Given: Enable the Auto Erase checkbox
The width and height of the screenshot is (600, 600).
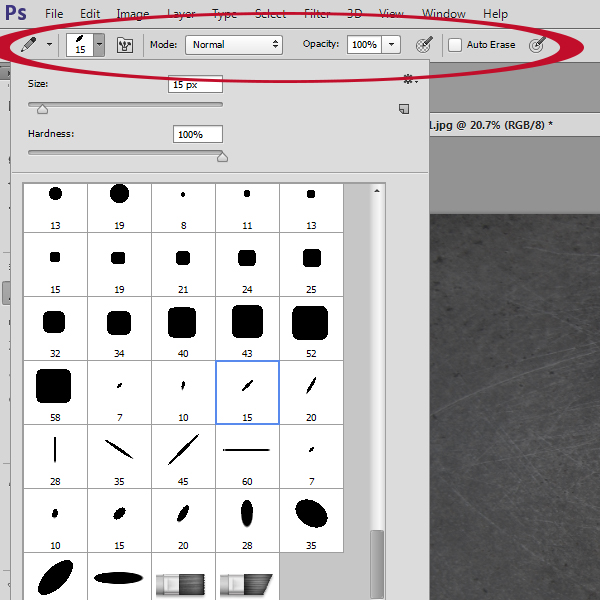Looking at the screenshot, I should click(x=455, y=45).
